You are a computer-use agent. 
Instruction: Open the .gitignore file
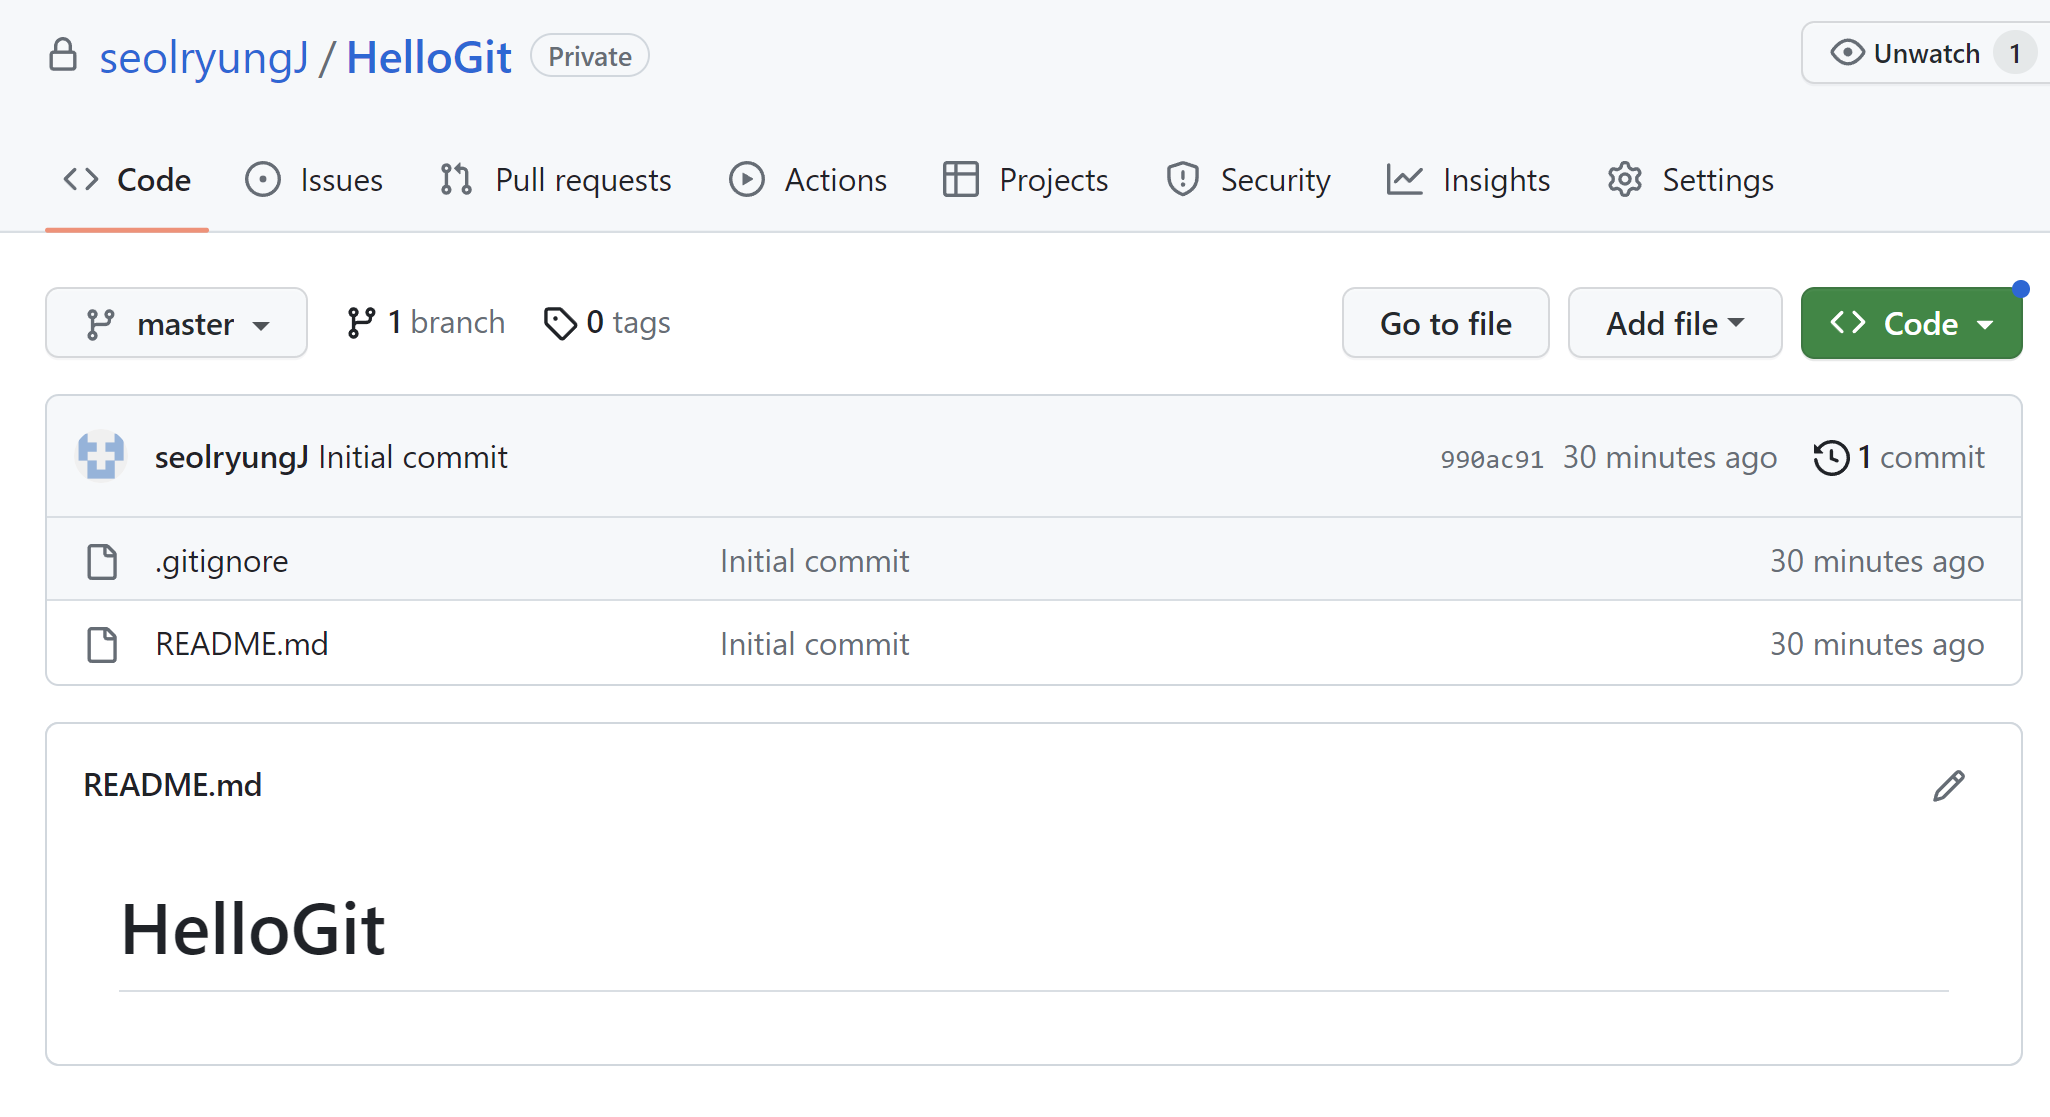point(222,561)
